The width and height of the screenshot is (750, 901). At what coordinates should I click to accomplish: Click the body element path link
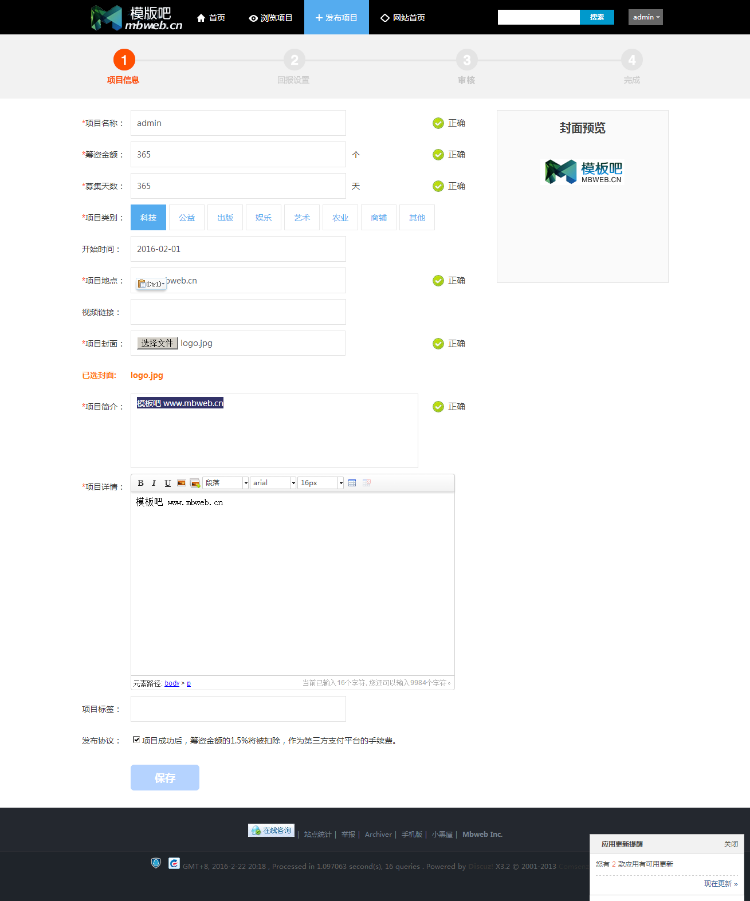pyautogui.click(x=172, y=683)
